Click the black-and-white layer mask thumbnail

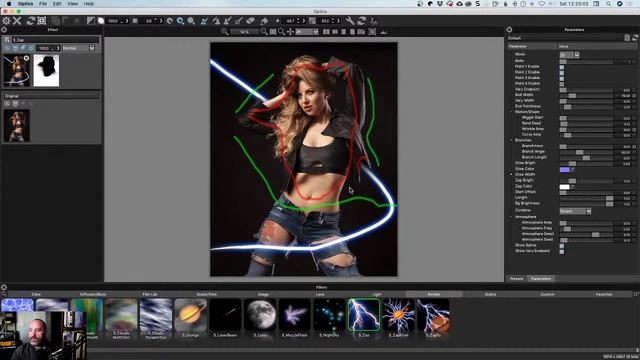click(x=46, y=71)
